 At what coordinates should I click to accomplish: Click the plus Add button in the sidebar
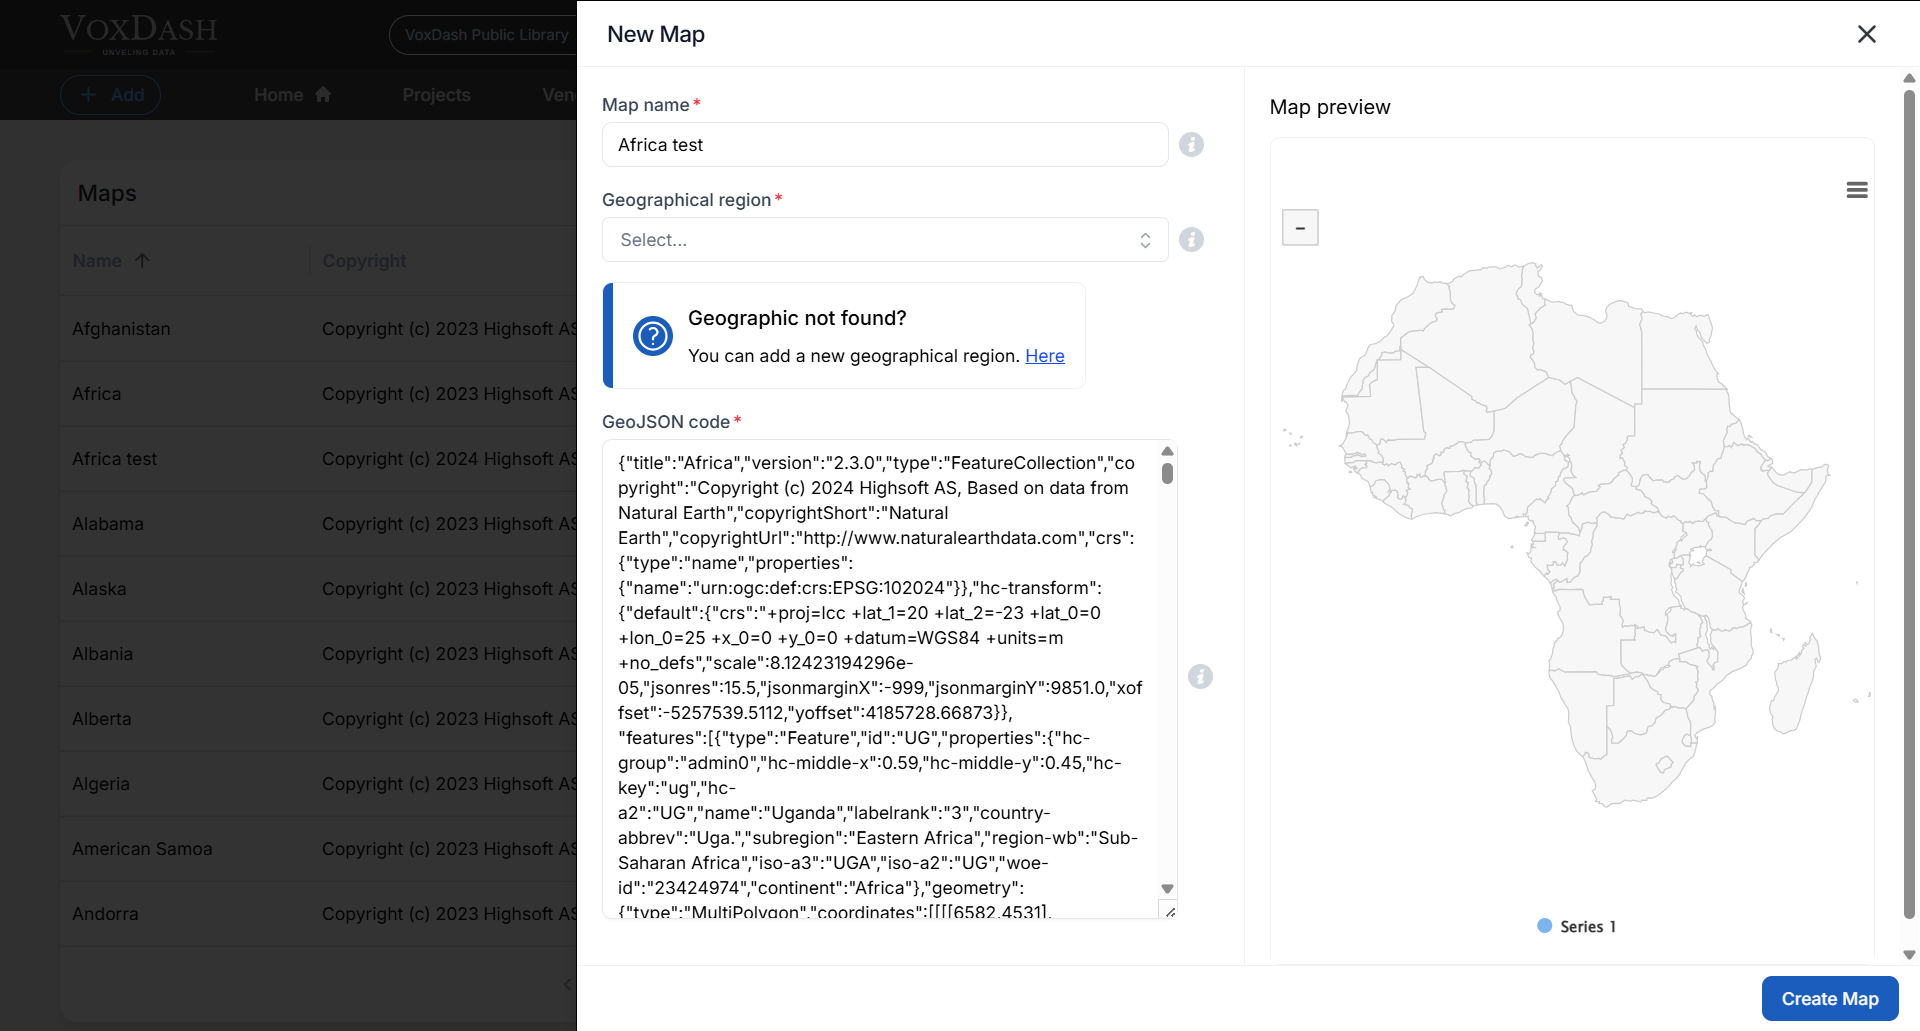click(110, 94)
